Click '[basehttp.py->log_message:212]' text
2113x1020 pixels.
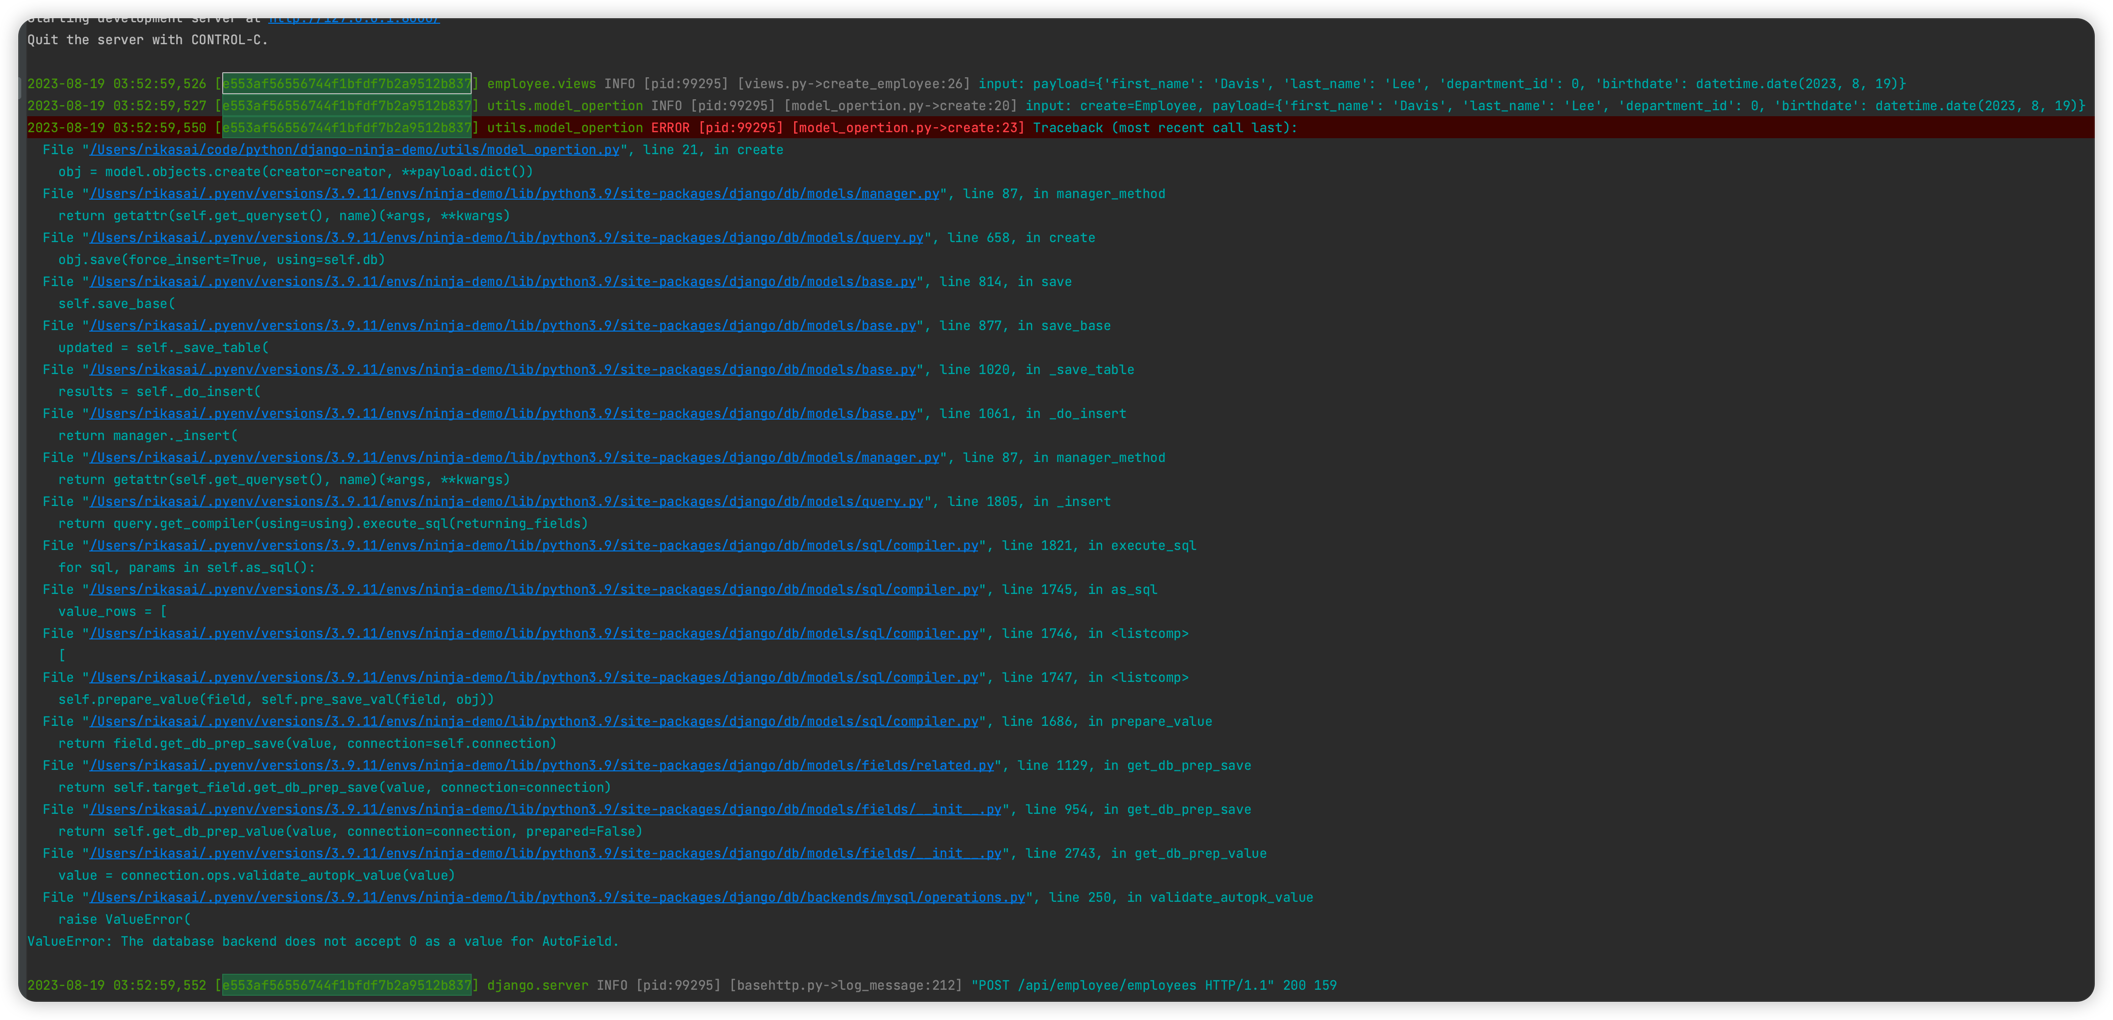(846, 986)
